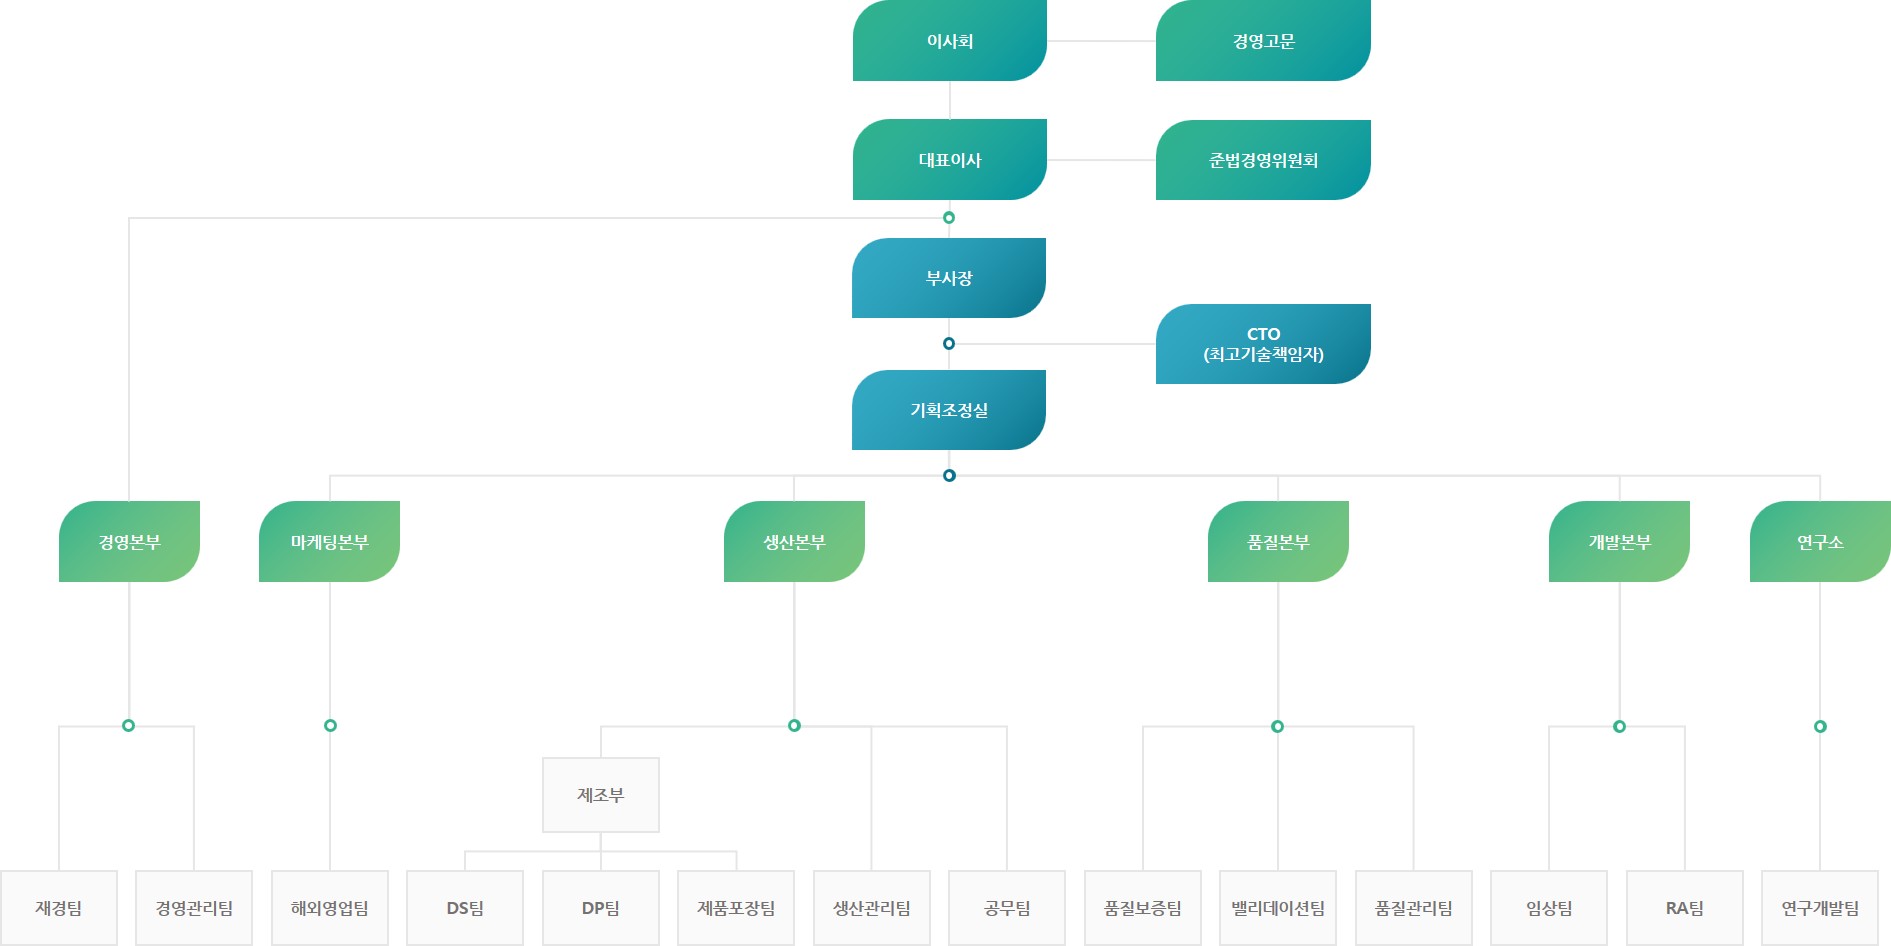This screenshot has width=1891, height=946.
Task: Click the 경영본부 division box
Action: [x=129, y=542]
